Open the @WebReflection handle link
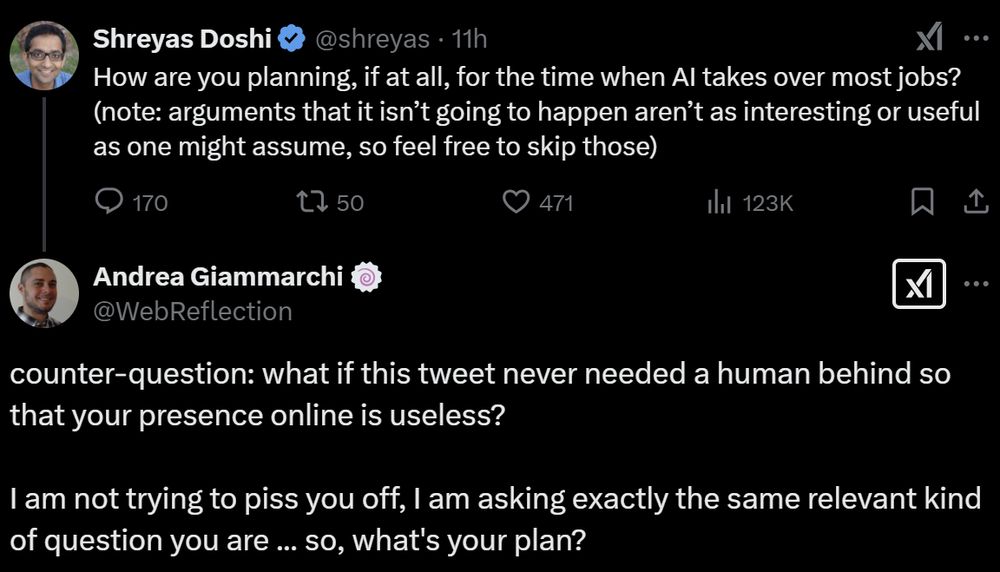The image size is (1000, 572). [x=192, y=311]
